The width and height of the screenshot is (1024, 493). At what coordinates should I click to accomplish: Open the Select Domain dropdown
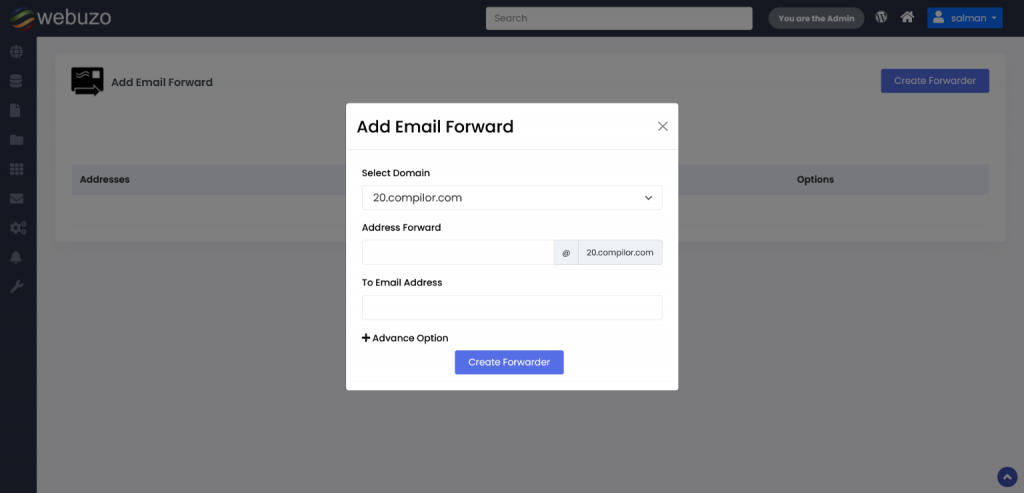tap(512, 198)
